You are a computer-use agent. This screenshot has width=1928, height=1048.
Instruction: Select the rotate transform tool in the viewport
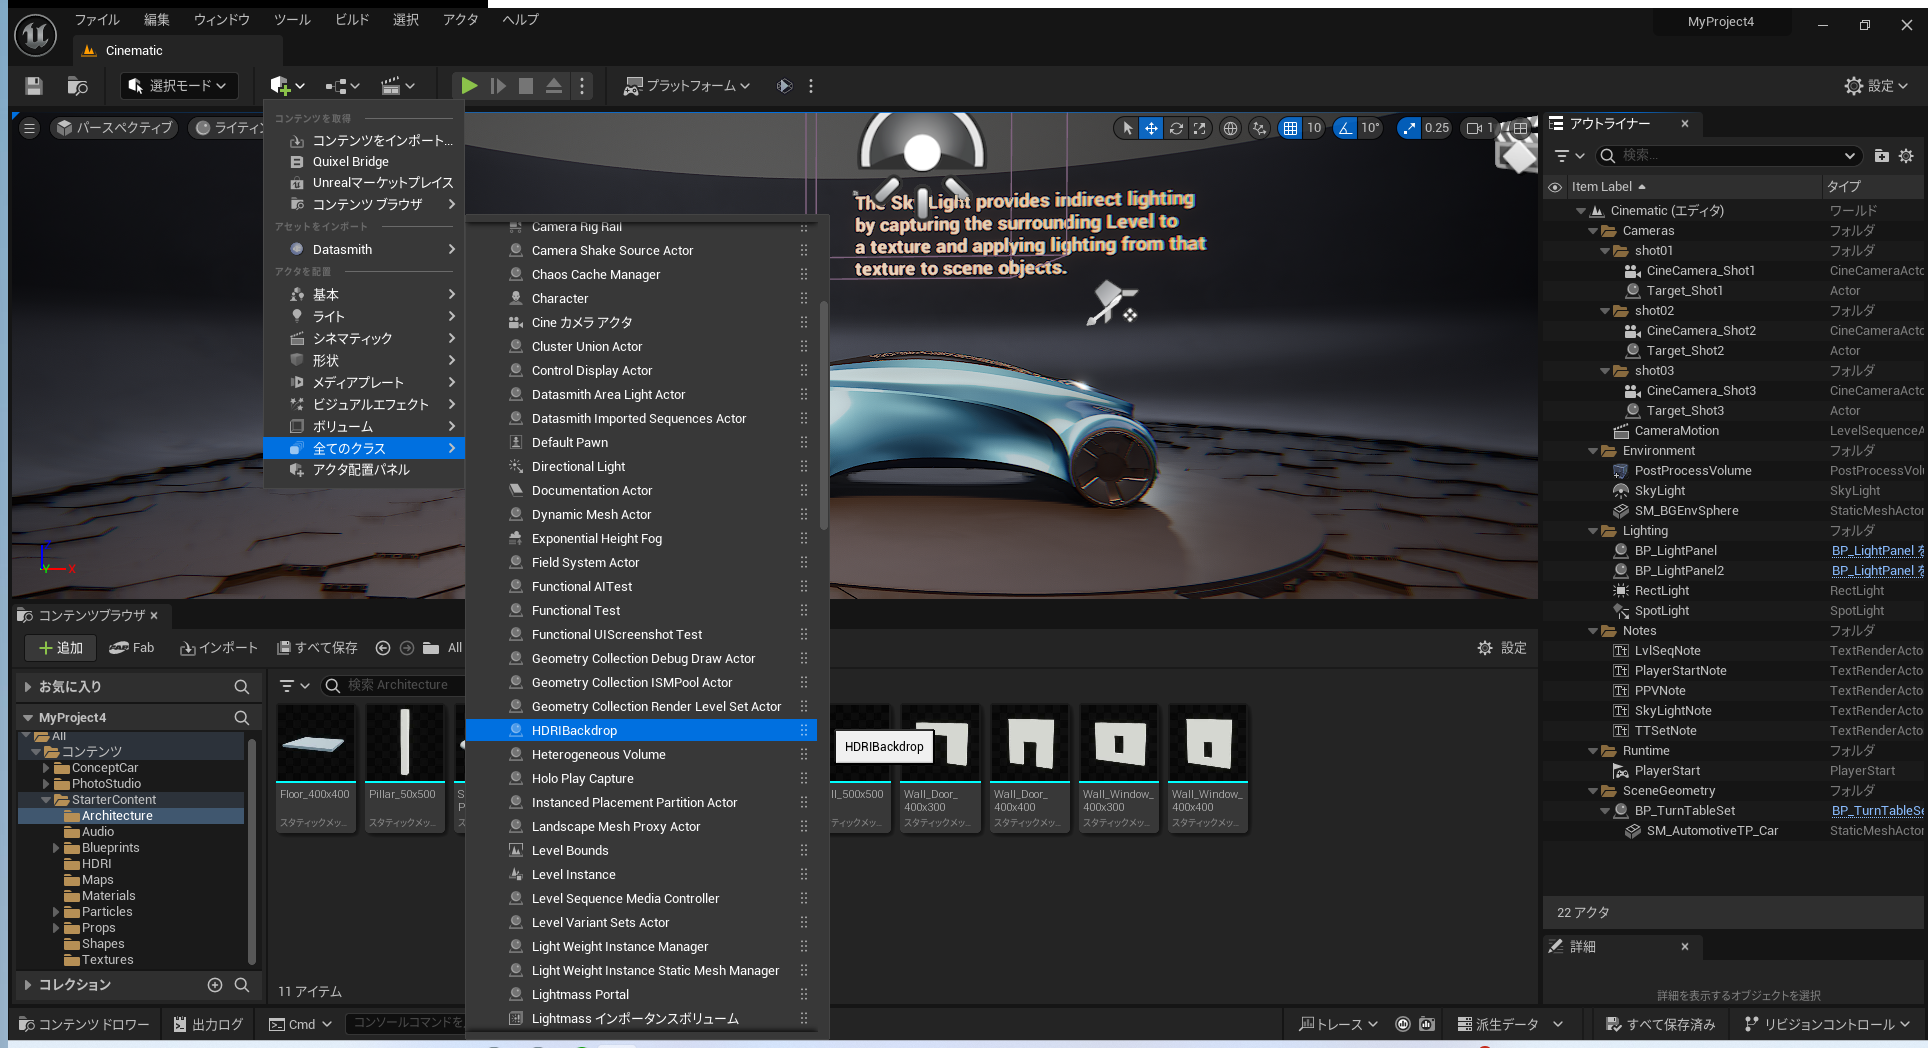pos(1176,128)
